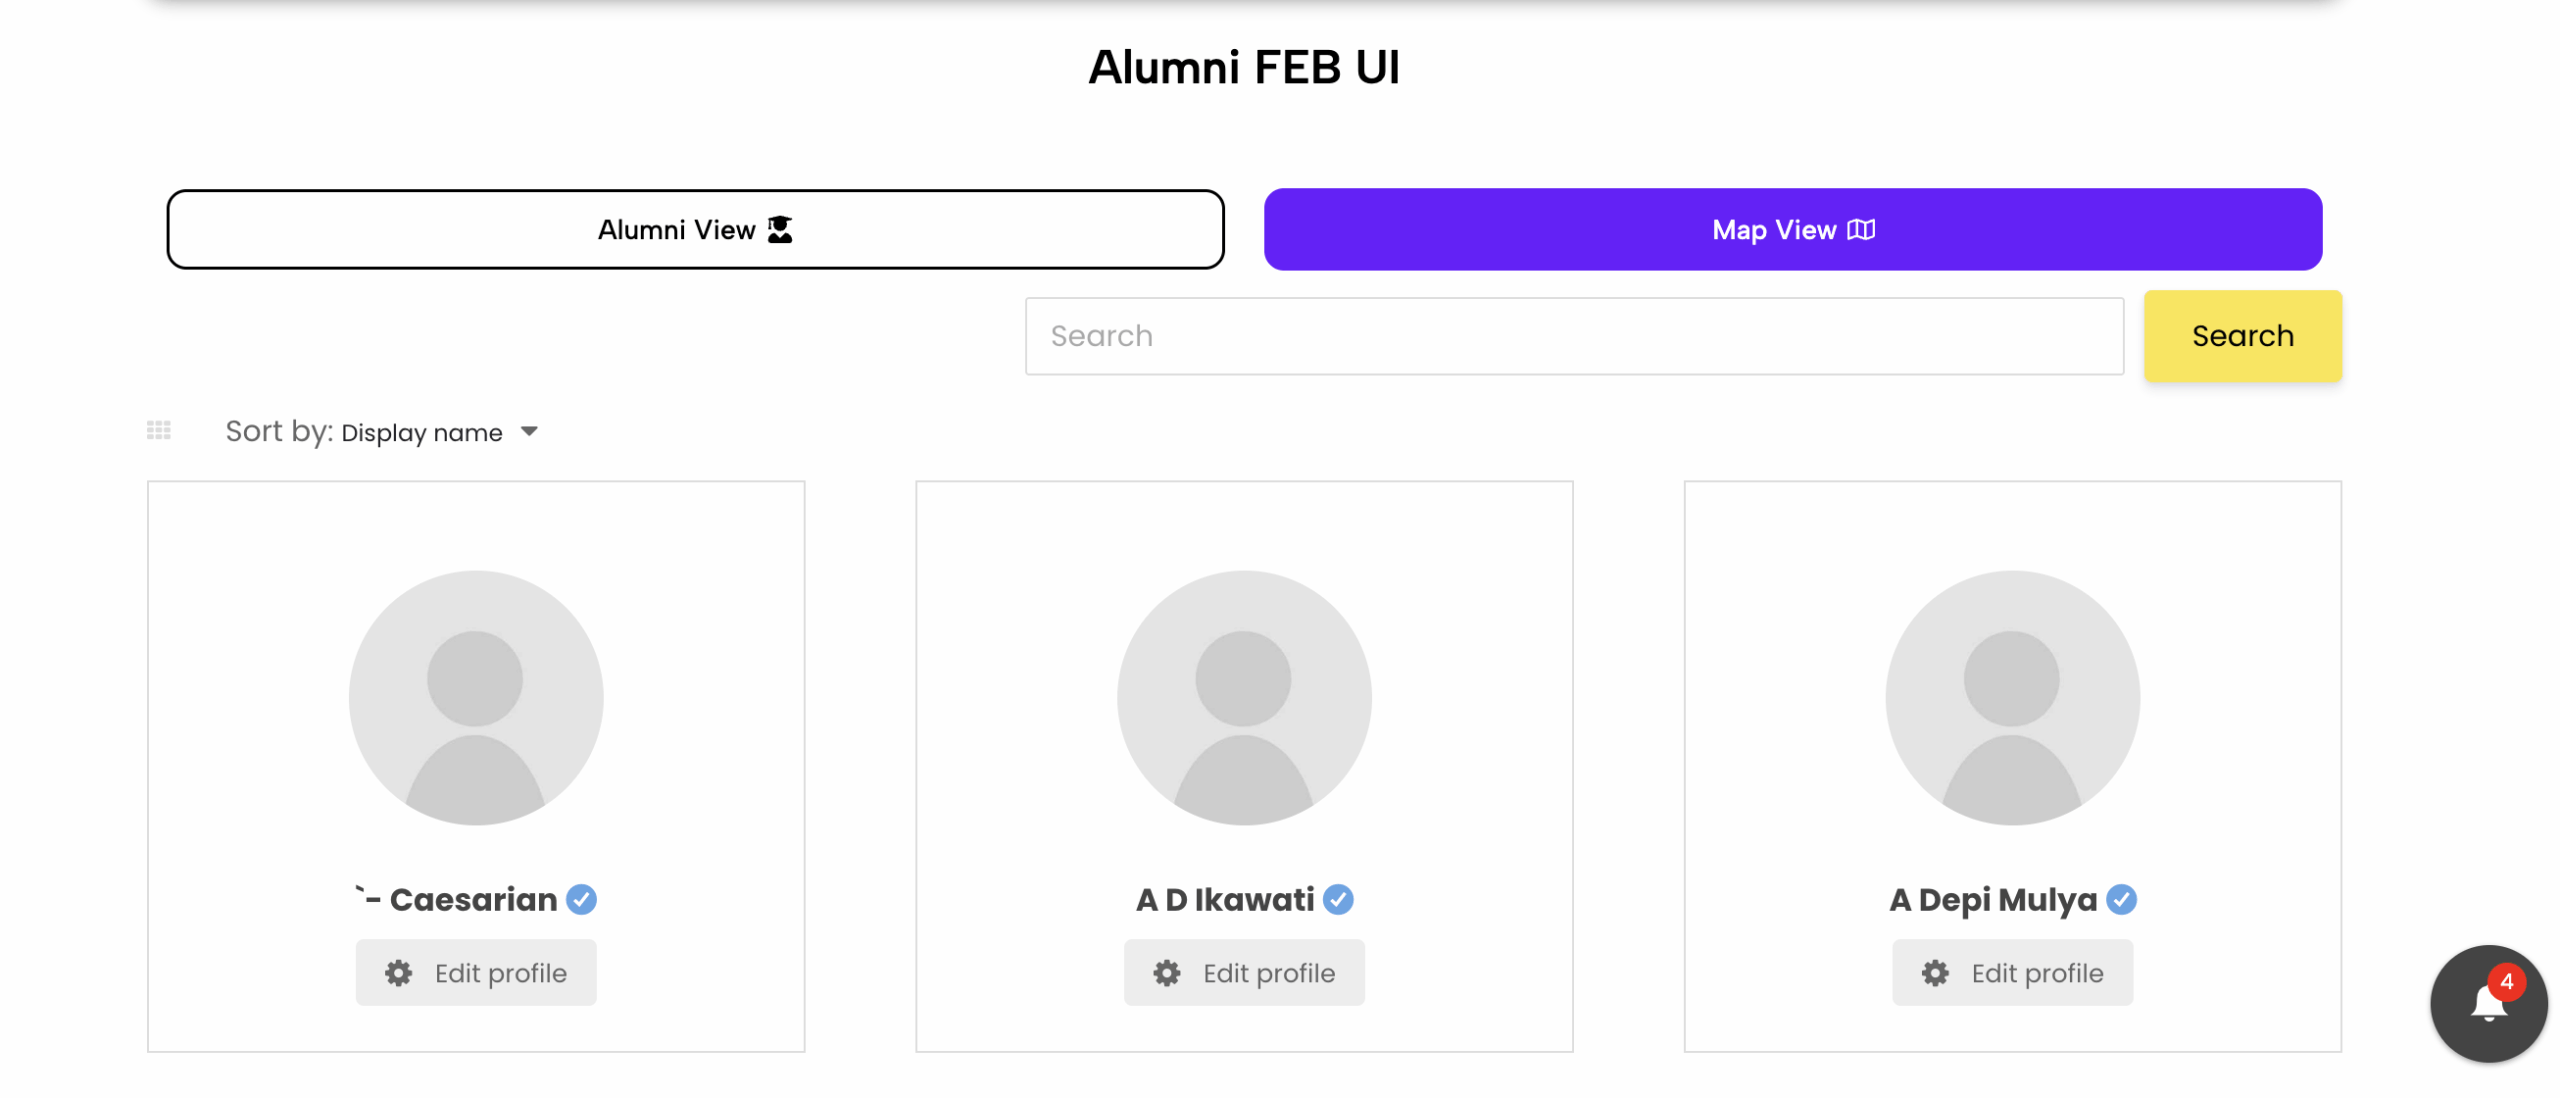The width and height of the screenshot is (2560, 1098).
Task: Click the graduate icon in Alumni View
Action: (x=779, y=229)
